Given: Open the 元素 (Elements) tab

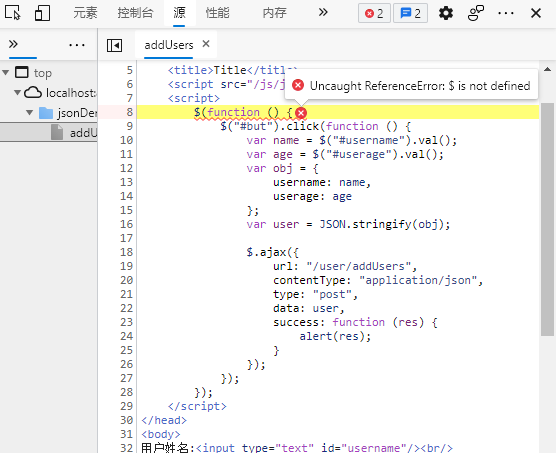Looking at the screenshot, I should coord(85,13).
